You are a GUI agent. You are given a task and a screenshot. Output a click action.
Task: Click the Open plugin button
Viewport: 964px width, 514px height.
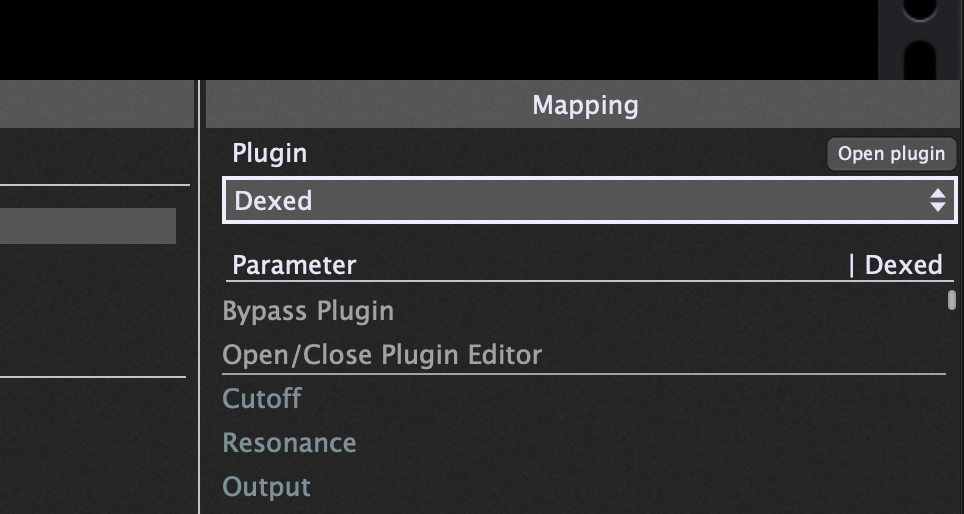(891, 154)
